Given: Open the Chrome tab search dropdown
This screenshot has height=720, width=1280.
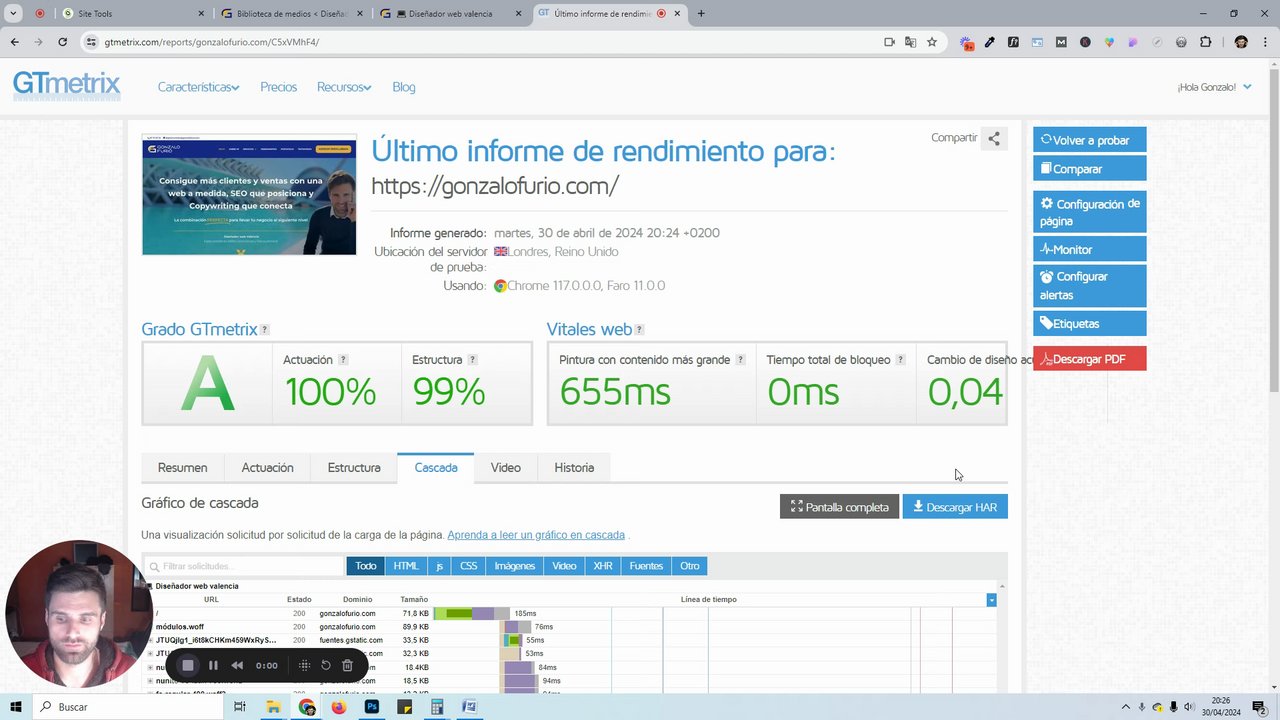Looking at the screenshot, I should click(14, 14).
